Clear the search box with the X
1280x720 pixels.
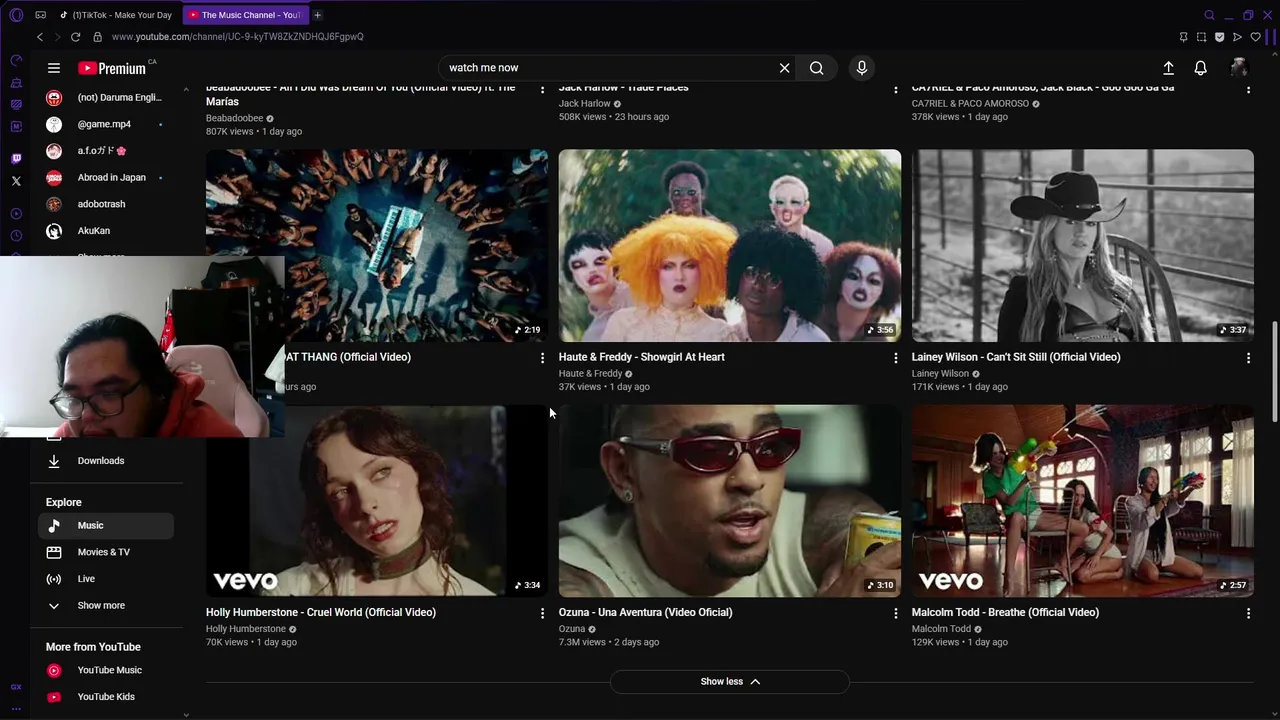(x=785, y=68)
